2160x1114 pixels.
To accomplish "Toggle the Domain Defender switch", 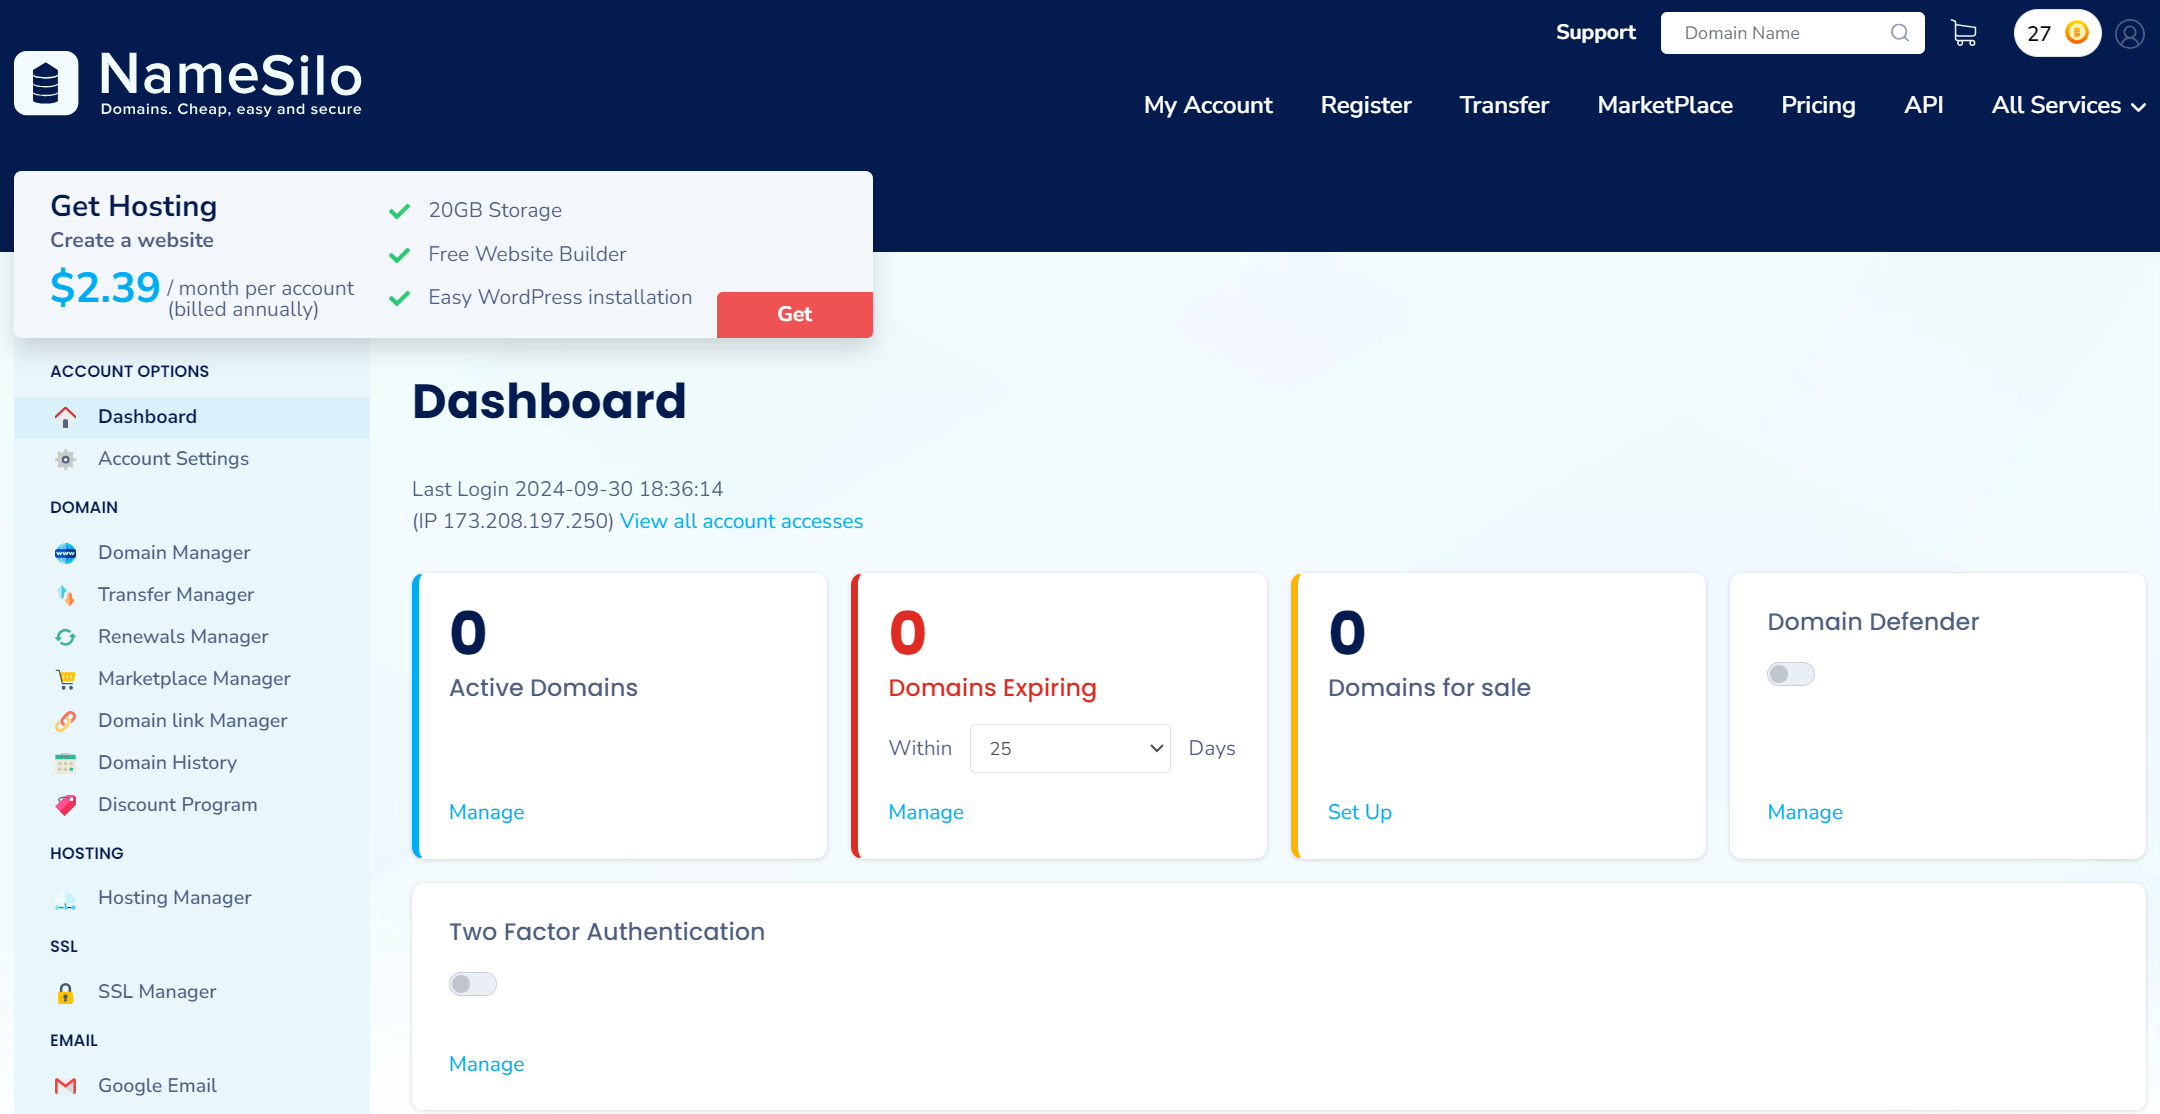I will pos(1791,674).
